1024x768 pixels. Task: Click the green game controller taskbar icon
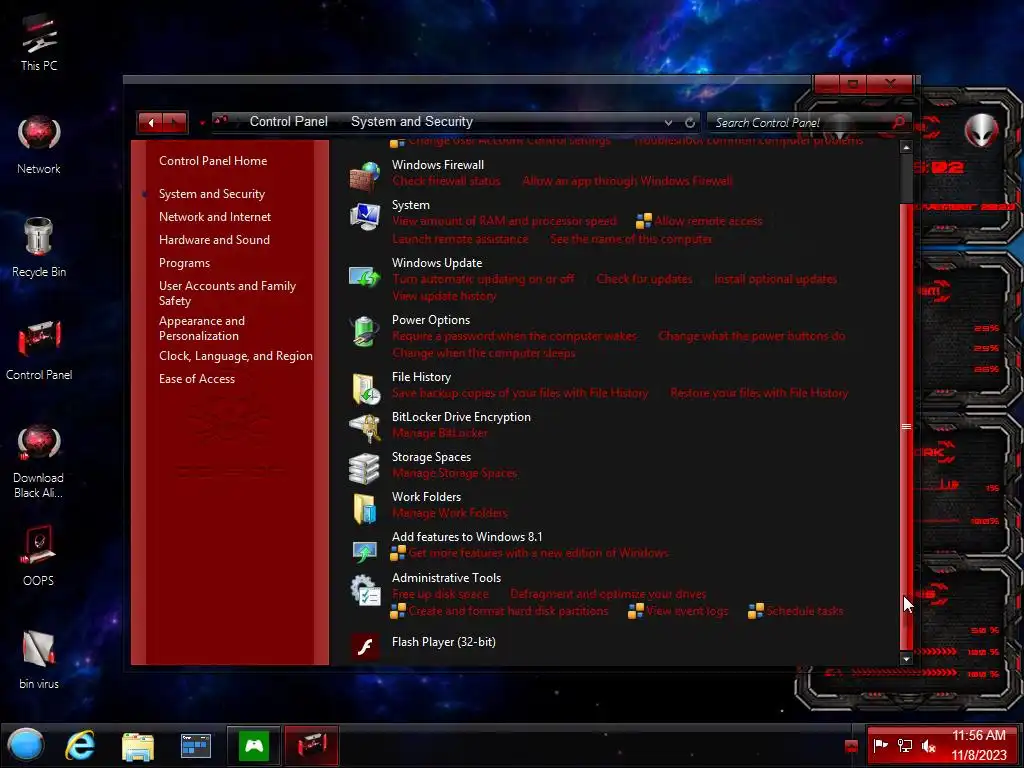pyautogui.click(x=254, y=745)
